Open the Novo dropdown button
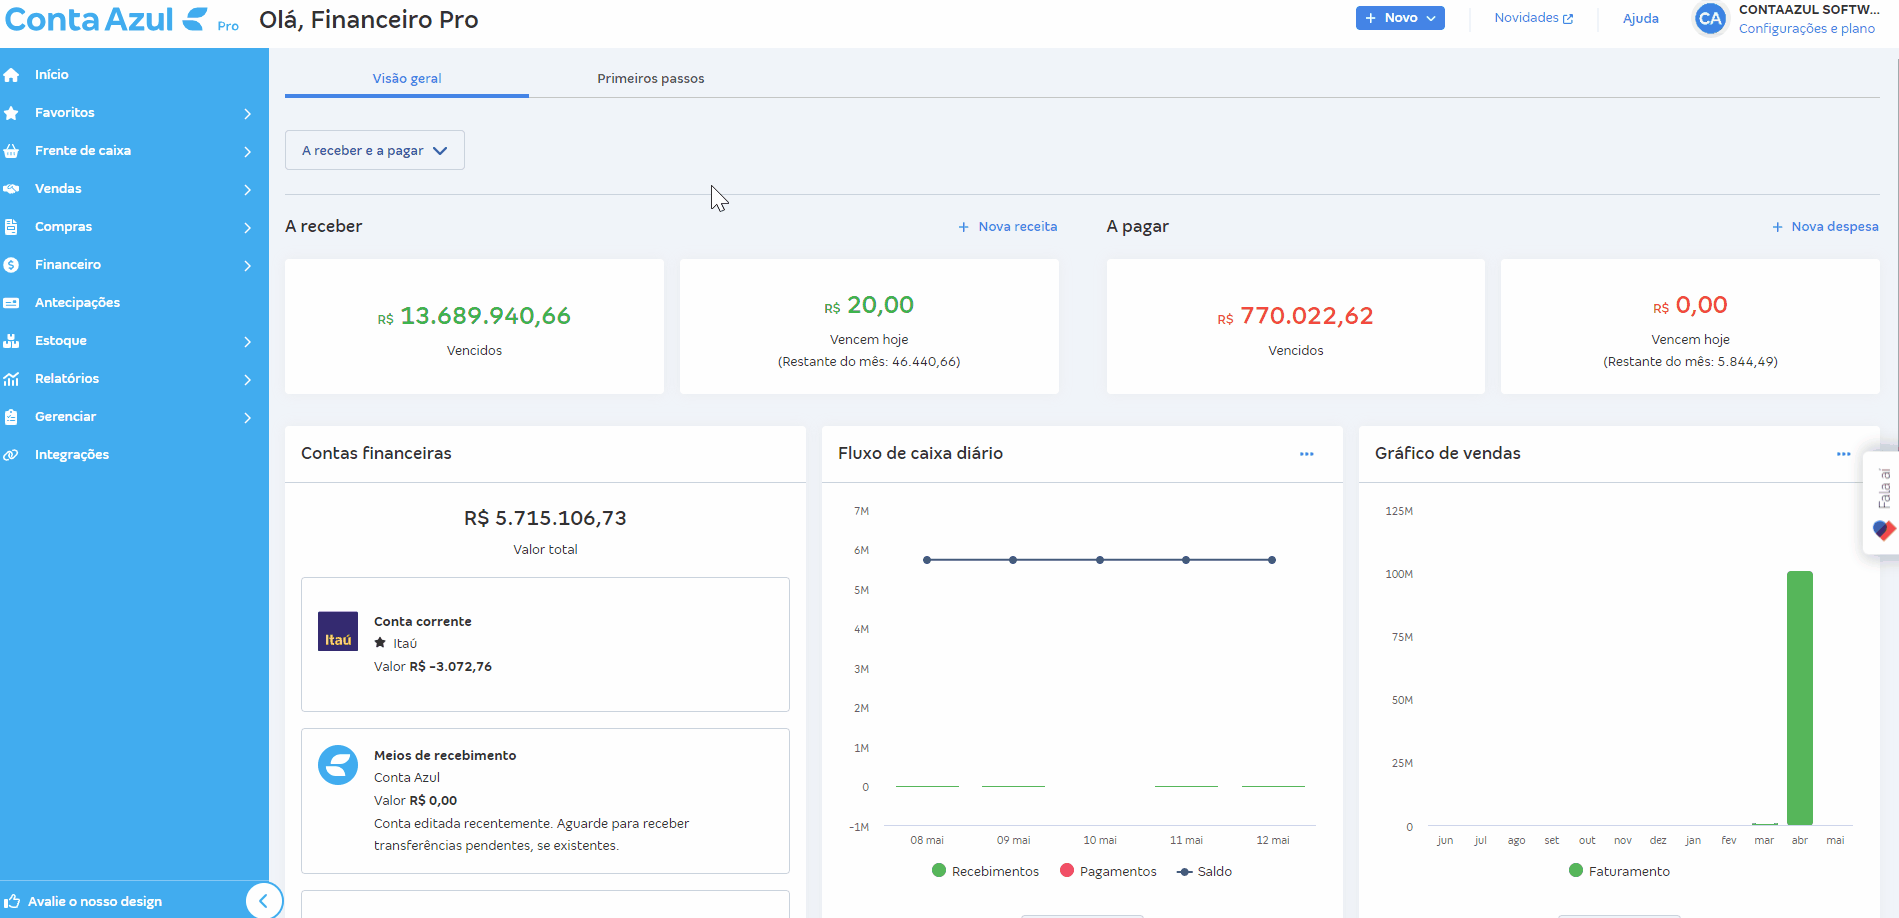 point(1400,18)
